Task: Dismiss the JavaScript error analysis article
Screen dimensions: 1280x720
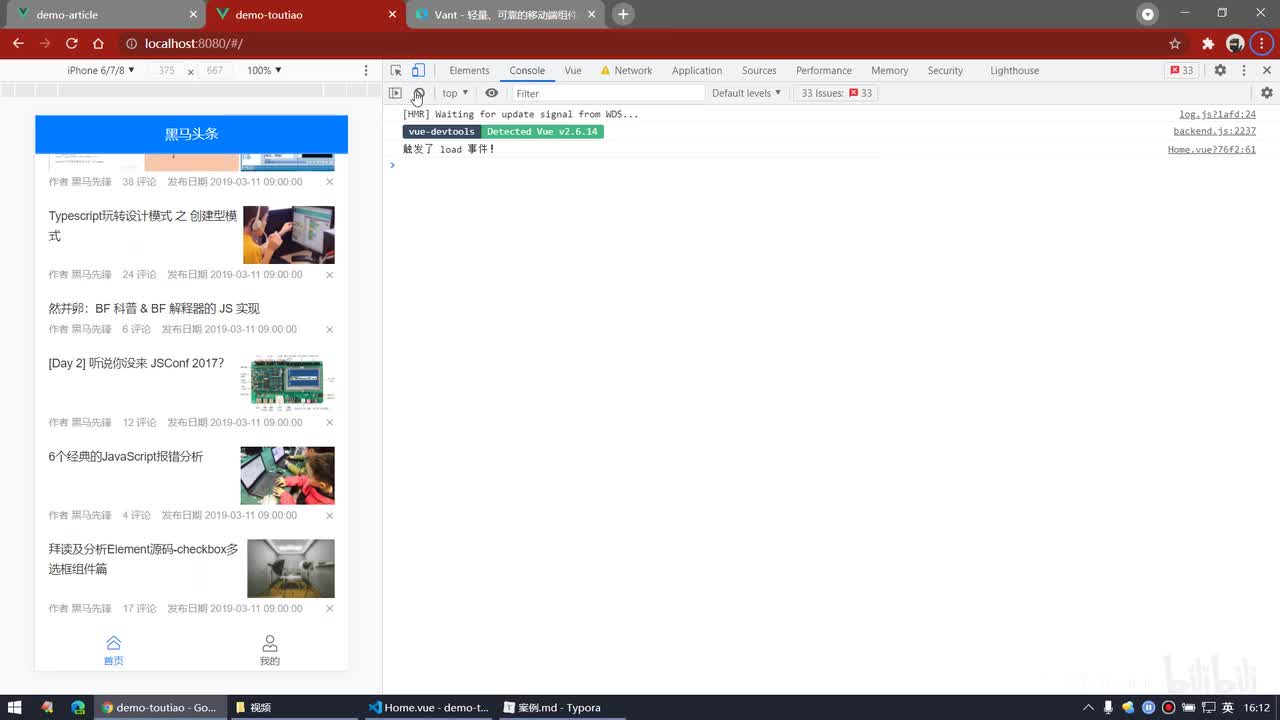Action: pos(329,515)
